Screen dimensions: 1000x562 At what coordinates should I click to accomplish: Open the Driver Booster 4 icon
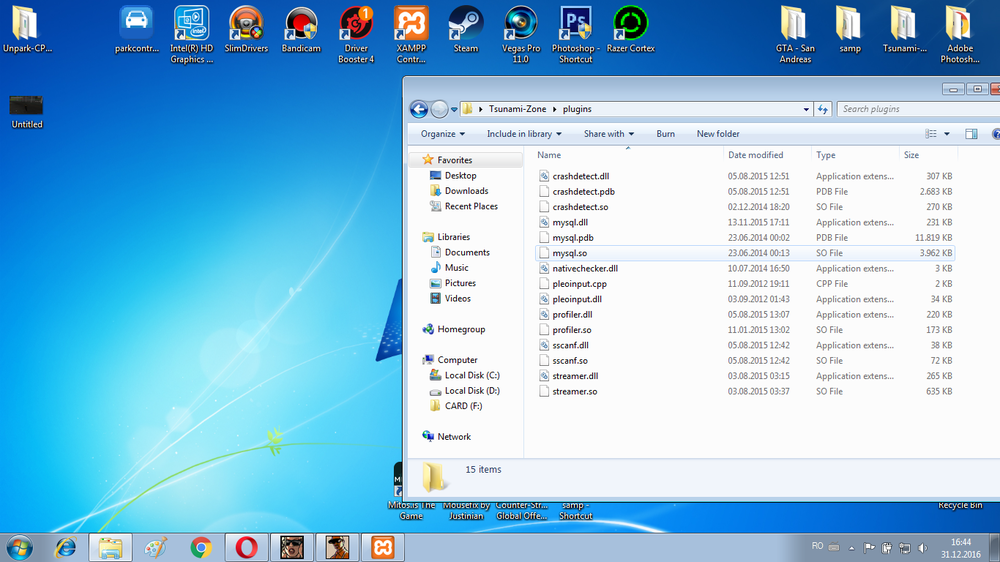point(356,34)
